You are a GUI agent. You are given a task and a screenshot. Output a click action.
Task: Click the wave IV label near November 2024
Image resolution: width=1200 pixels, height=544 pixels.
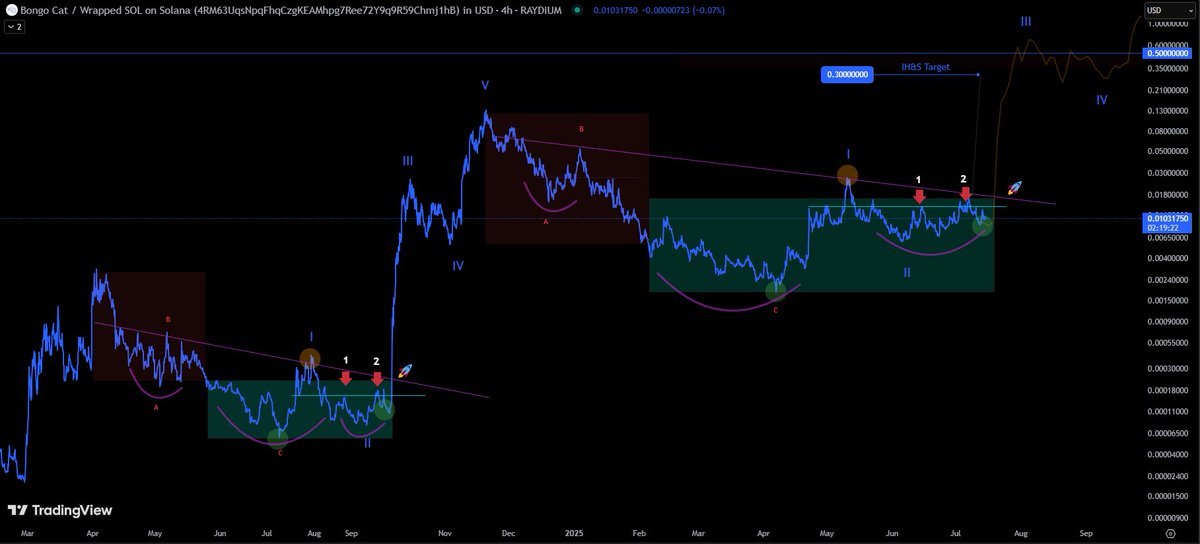tap(457, 266)
